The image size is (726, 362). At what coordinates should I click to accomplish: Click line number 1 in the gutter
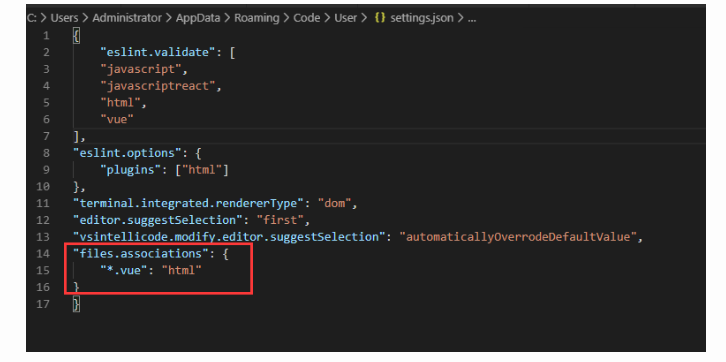click(46, 36)
